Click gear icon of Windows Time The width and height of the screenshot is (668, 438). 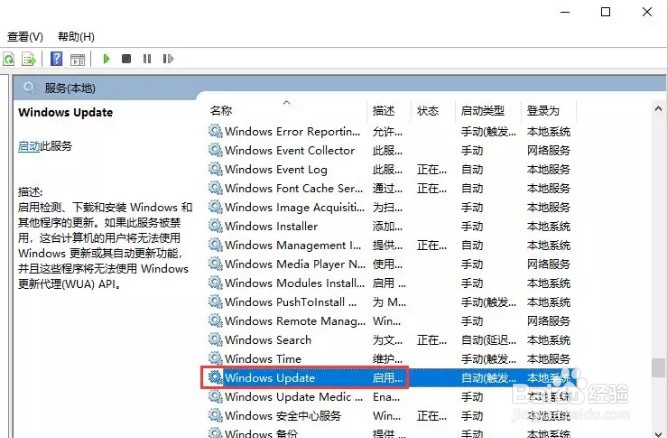coord(215,359)
